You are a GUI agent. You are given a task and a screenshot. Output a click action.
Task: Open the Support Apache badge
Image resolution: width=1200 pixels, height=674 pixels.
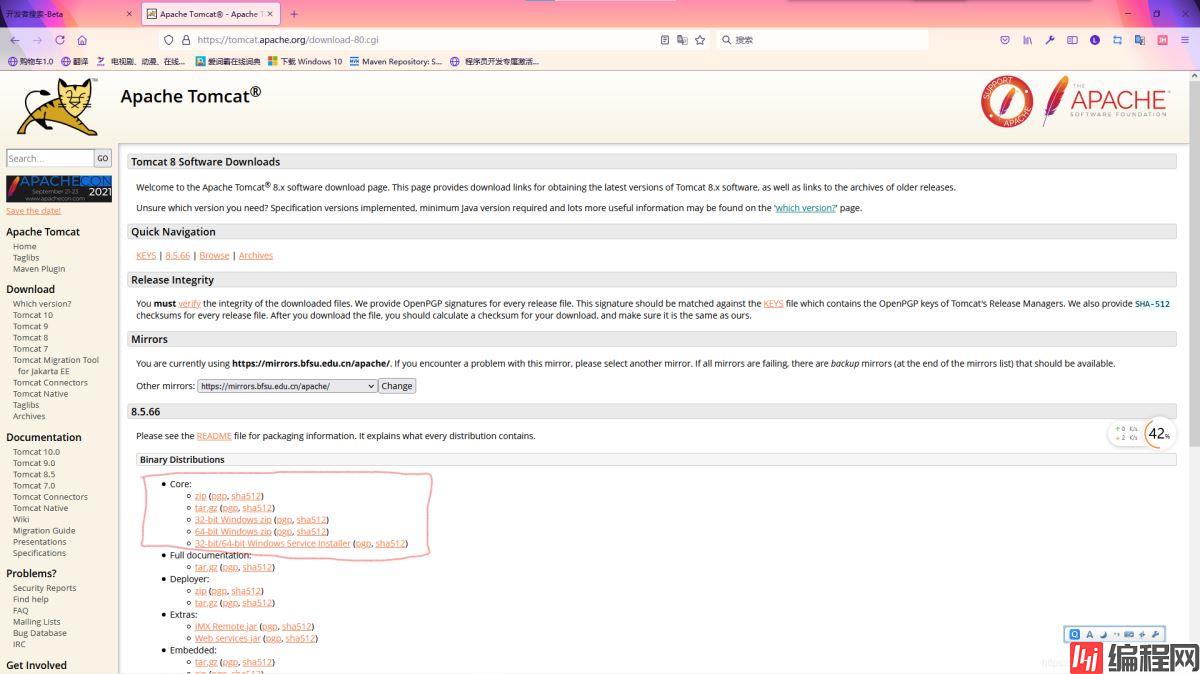[1006, 101]
